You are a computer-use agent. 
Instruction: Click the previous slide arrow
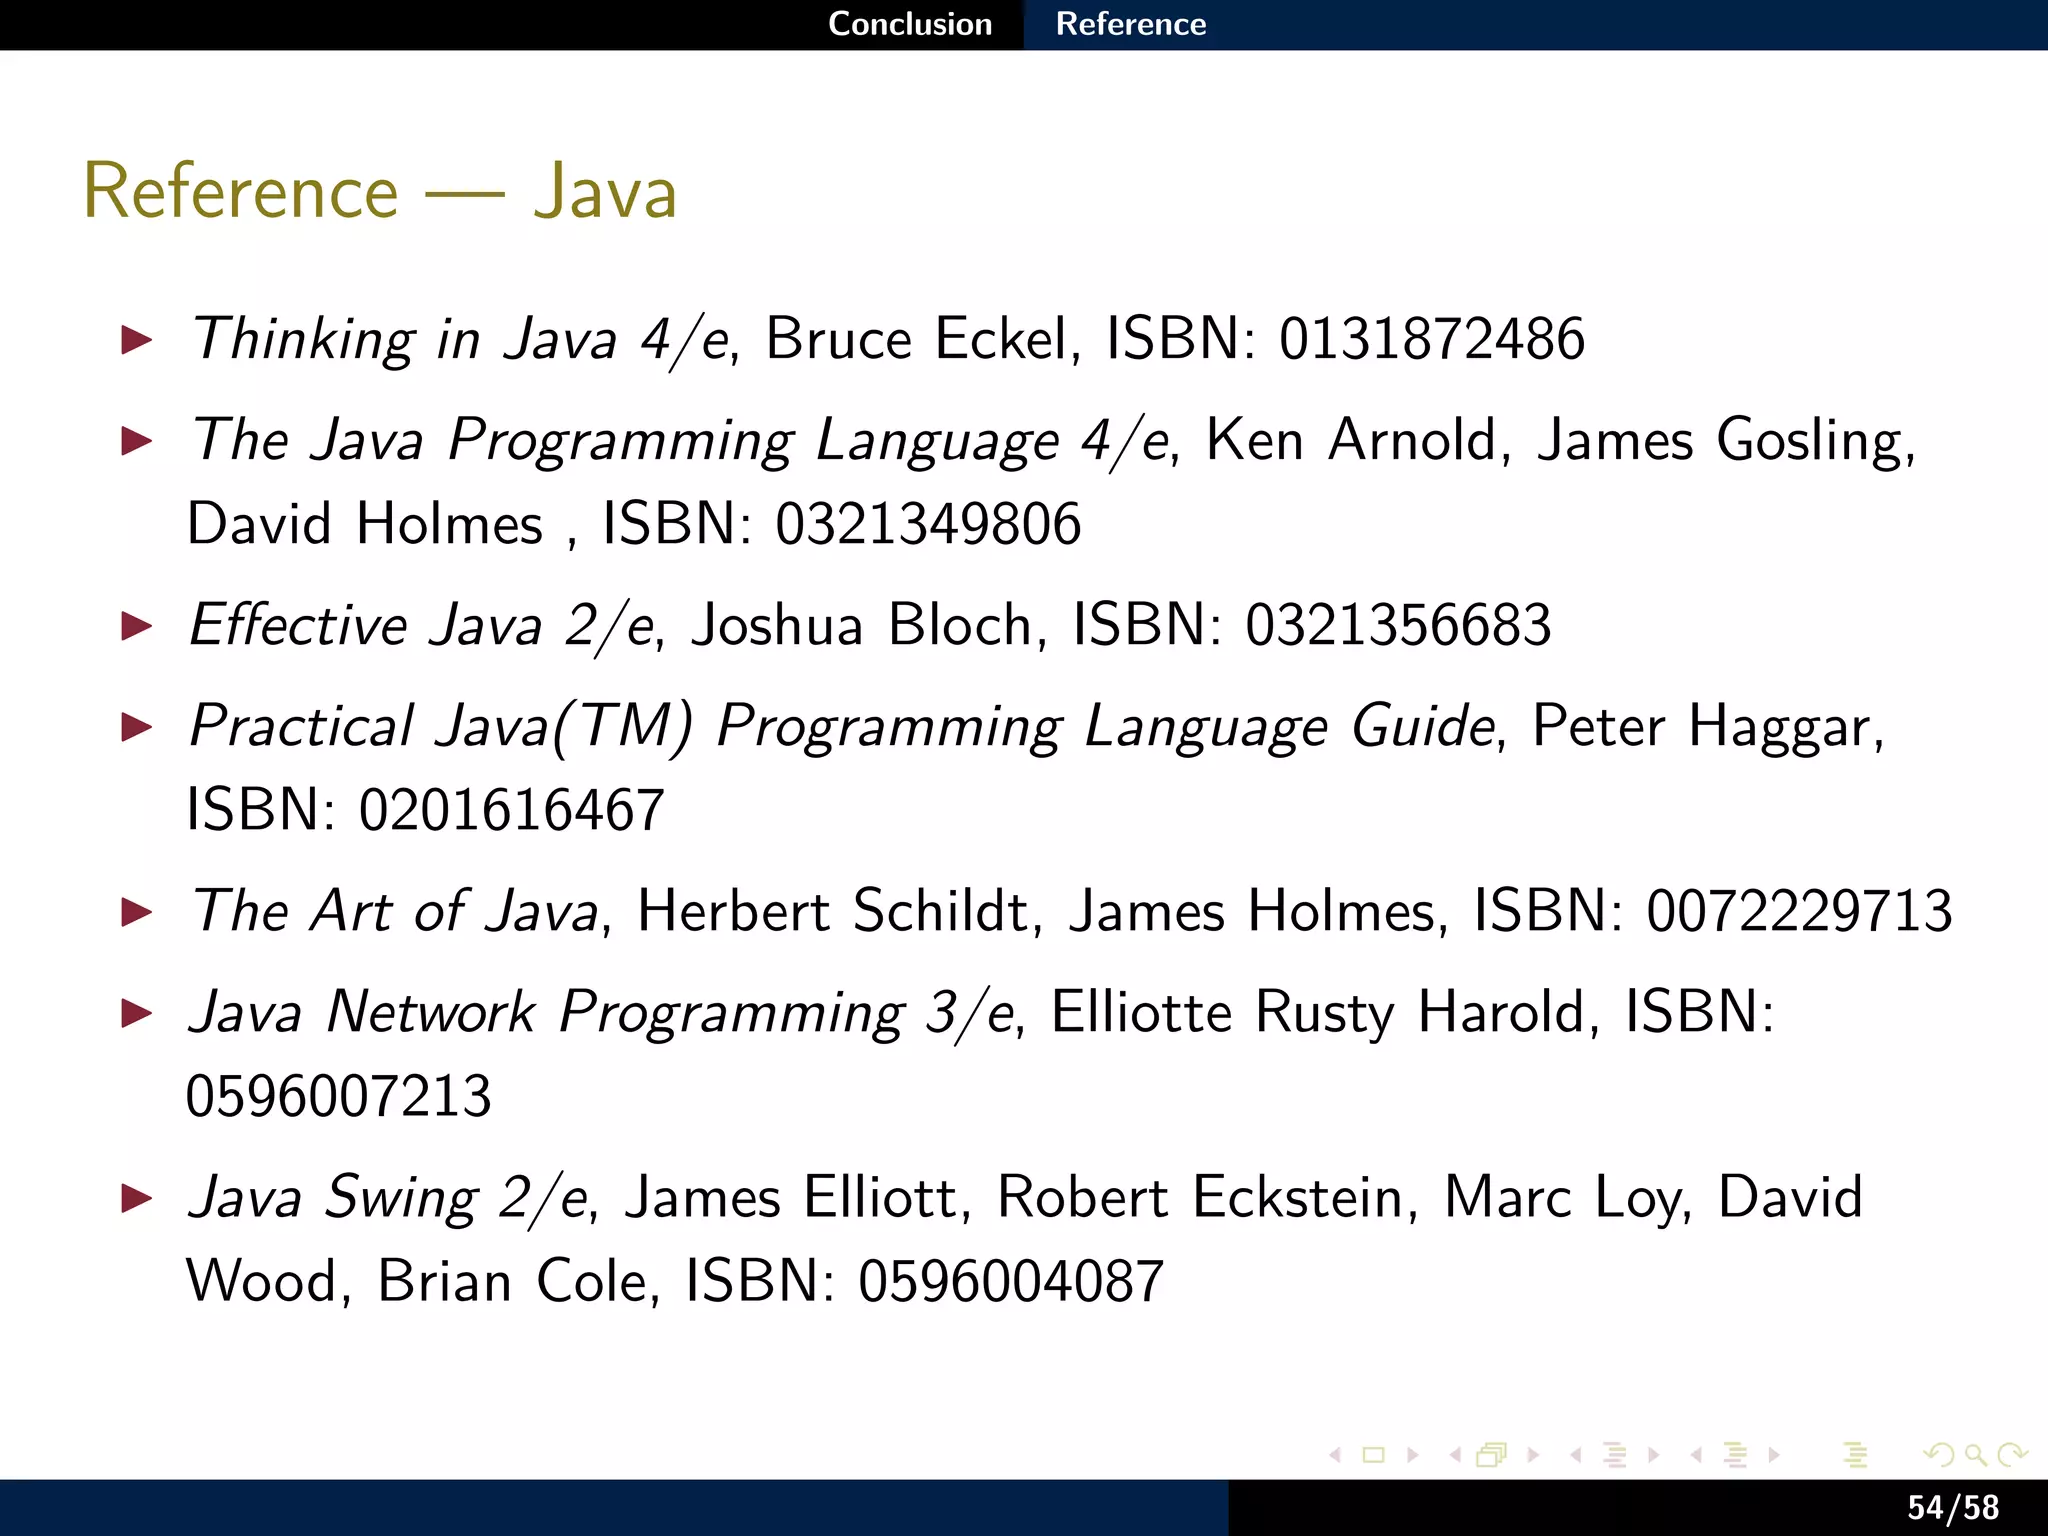1335,1455
